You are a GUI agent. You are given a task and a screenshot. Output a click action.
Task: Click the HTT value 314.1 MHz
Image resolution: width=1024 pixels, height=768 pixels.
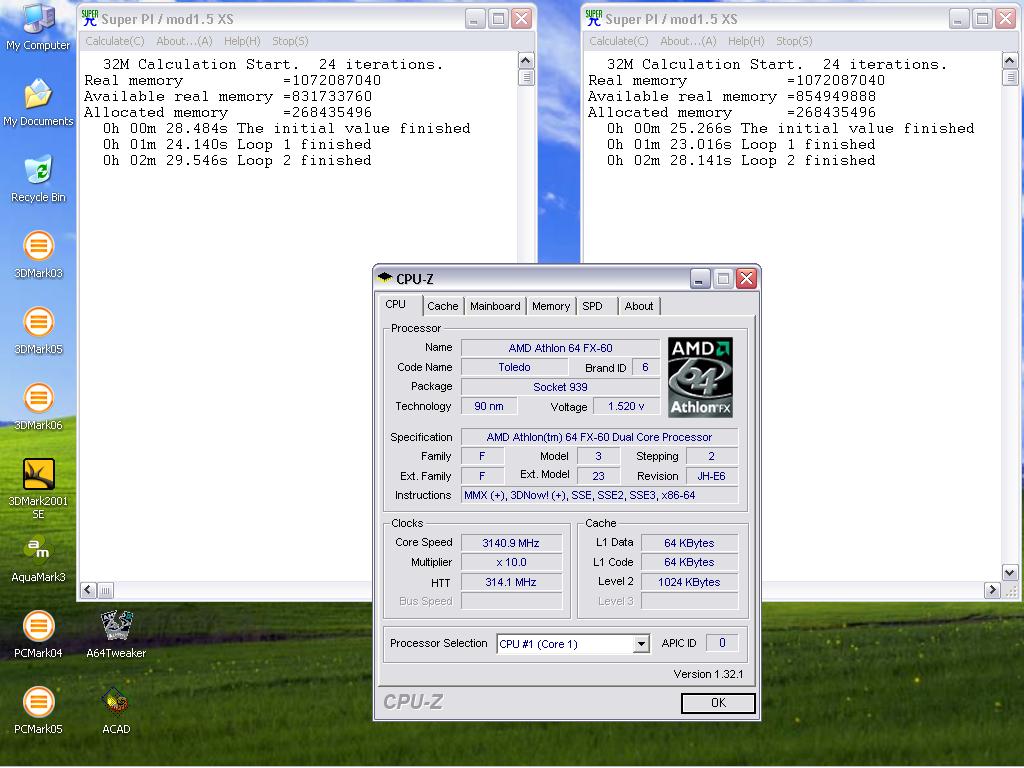point(511,582)
